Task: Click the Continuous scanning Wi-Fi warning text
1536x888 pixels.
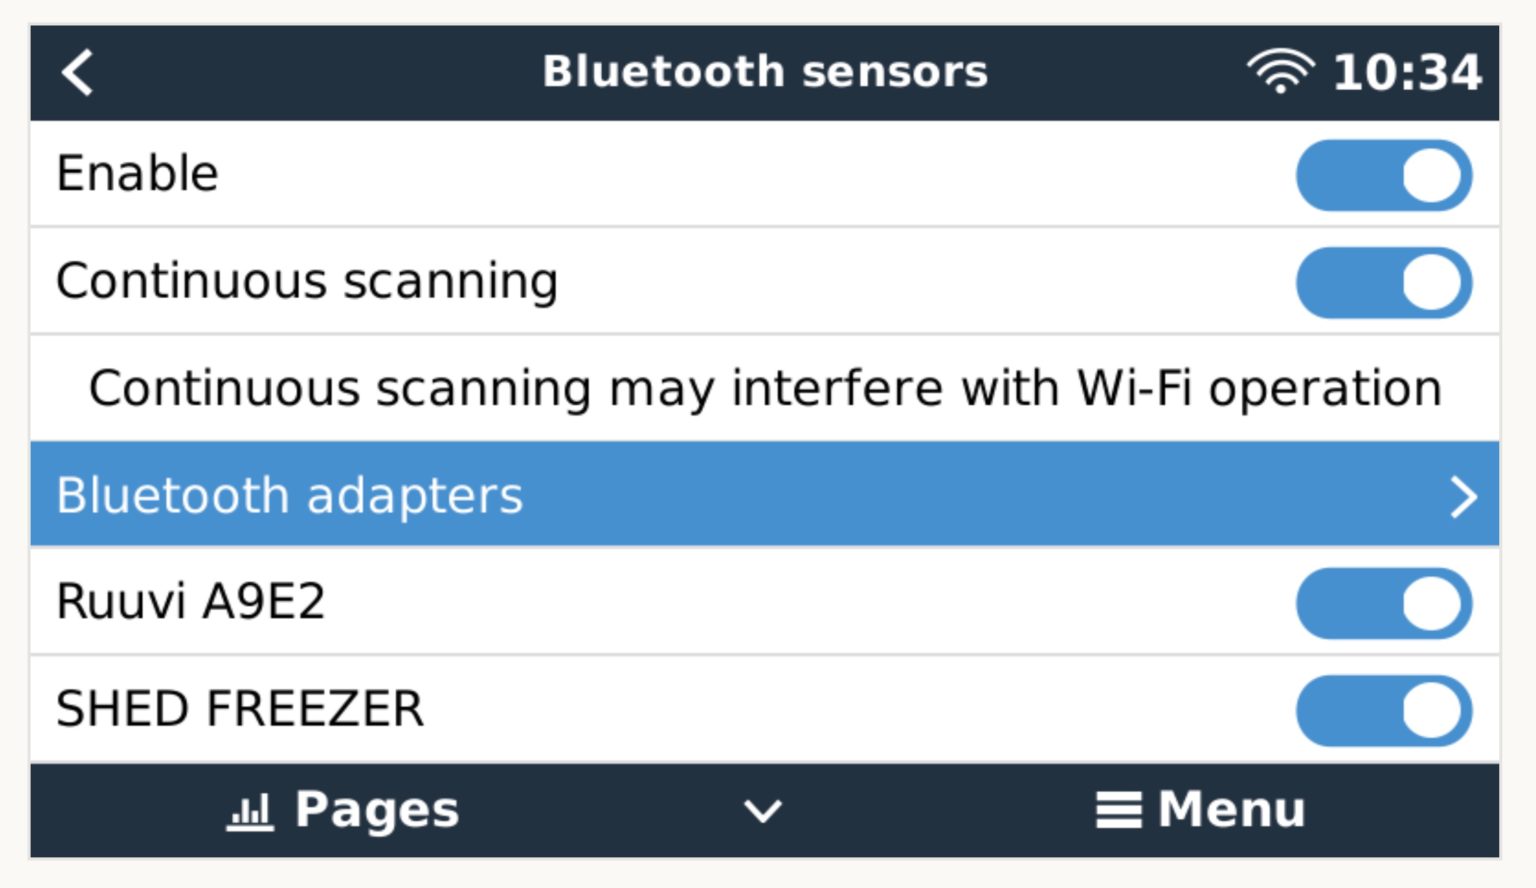Action: [765, 388]
